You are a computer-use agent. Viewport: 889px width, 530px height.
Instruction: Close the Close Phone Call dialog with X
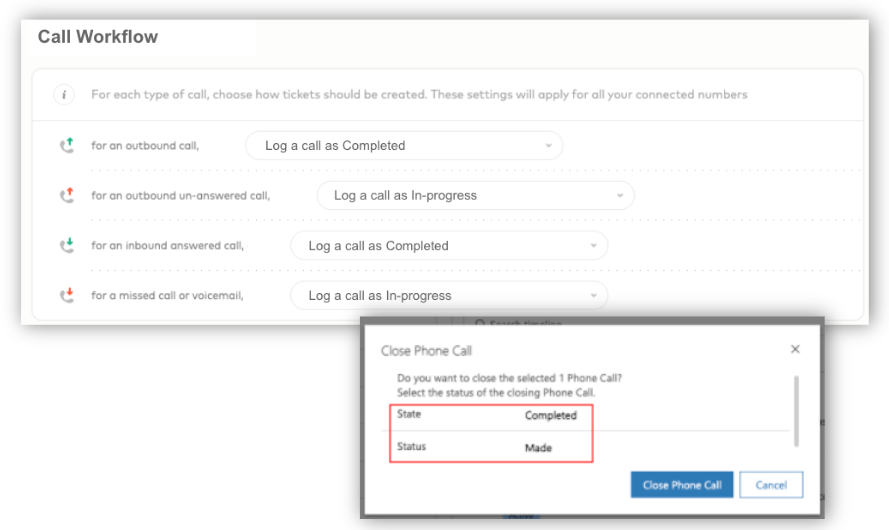point(795,349)
